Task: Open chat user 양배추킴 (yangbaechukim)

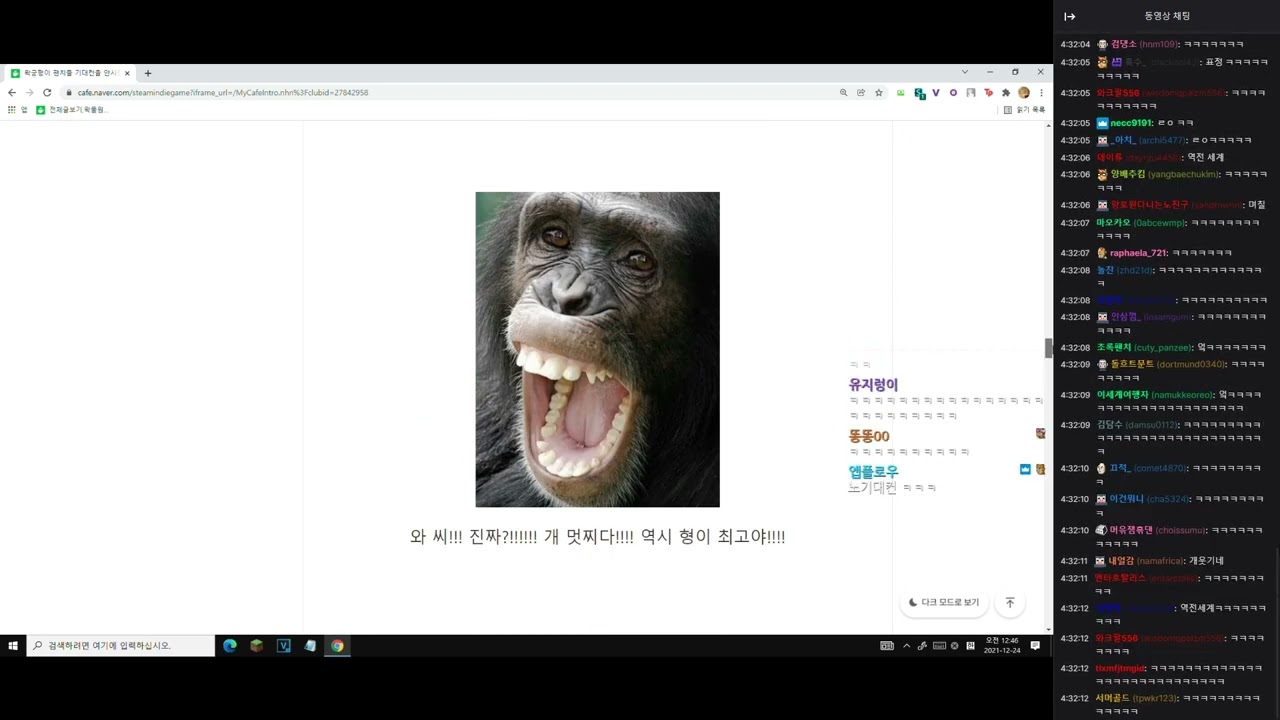Action: [1164, 174]
